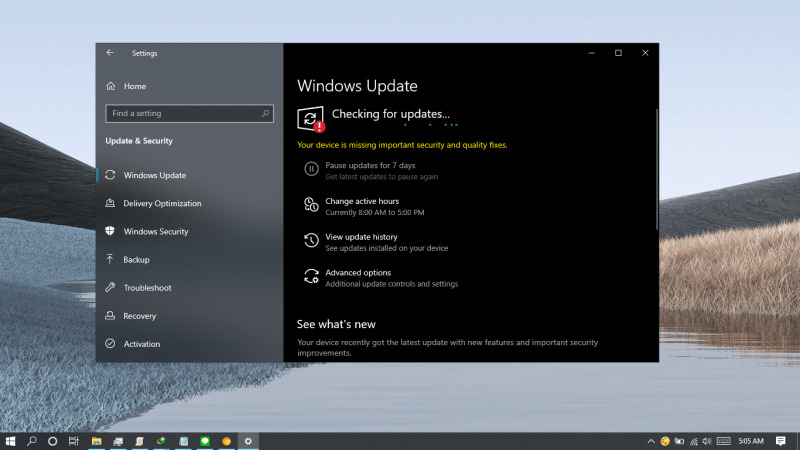Viewport: 800px width, 450px height.
Task: Click the 5:05 AM taskbar clock
Action: (x=751, y=441)
